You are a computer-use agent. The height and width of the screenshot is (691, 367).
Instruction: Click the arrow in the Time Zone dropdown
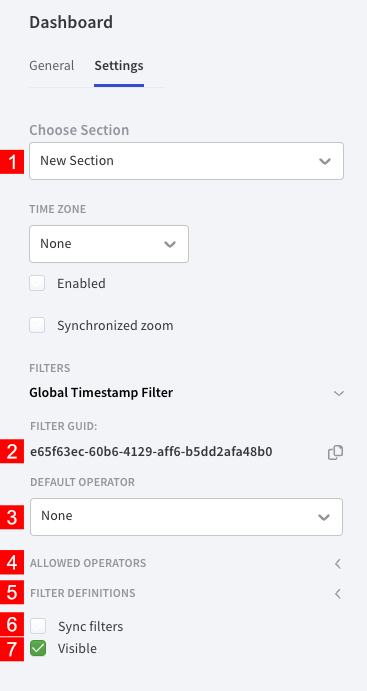[x=170, y=244]
